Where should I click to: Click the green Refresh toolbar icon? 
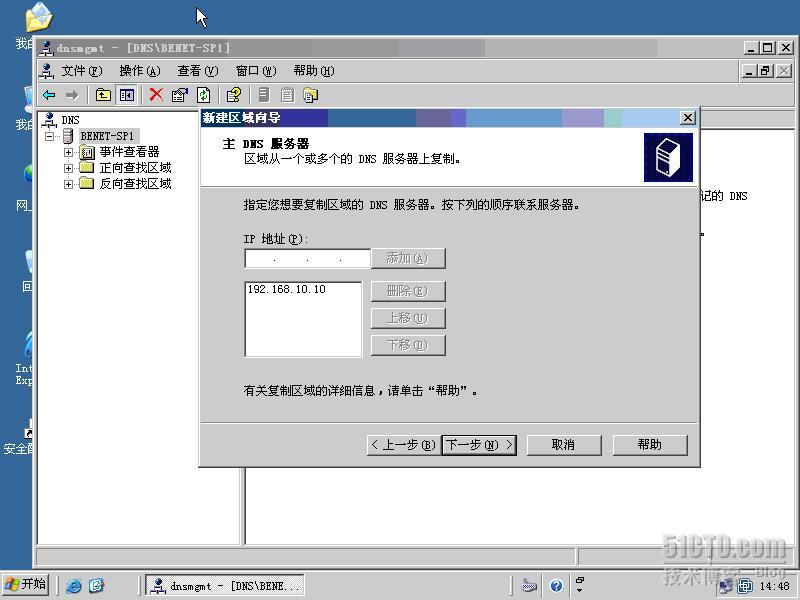204,95
